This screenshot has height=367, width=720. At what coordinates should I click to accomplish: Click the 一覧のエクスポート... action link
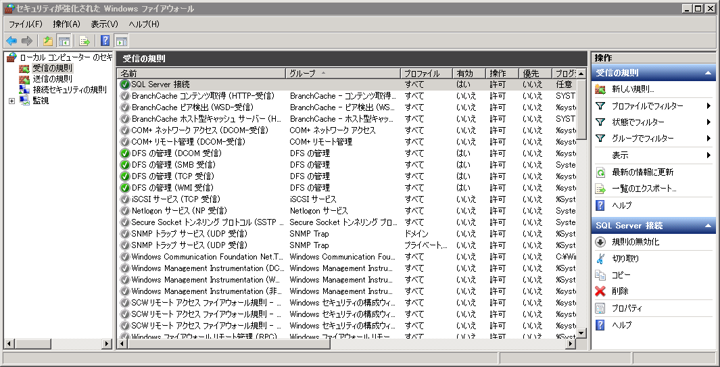point(644,188)
